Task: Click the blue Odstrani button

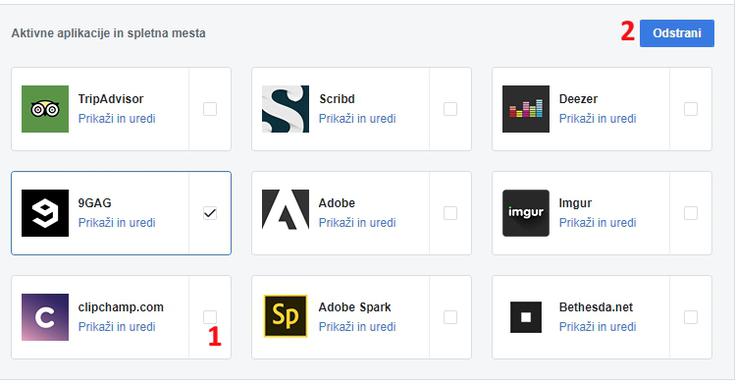Action: point(677,33)
